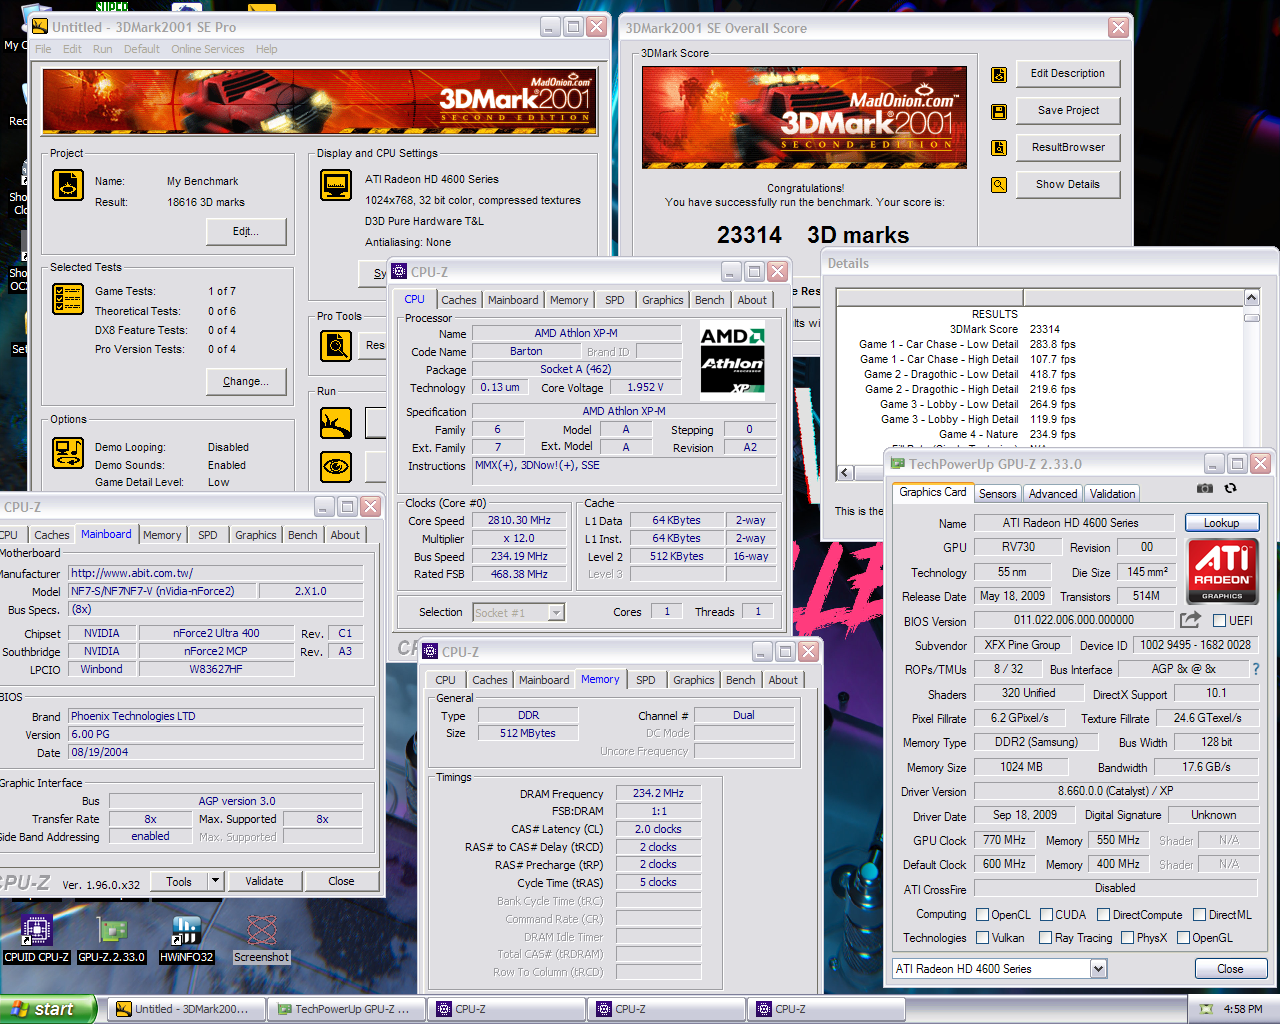1280x1024 pixels.
Task: Click the AMD Athlon XP logo in CPU-Z
Action: (732, 361)
